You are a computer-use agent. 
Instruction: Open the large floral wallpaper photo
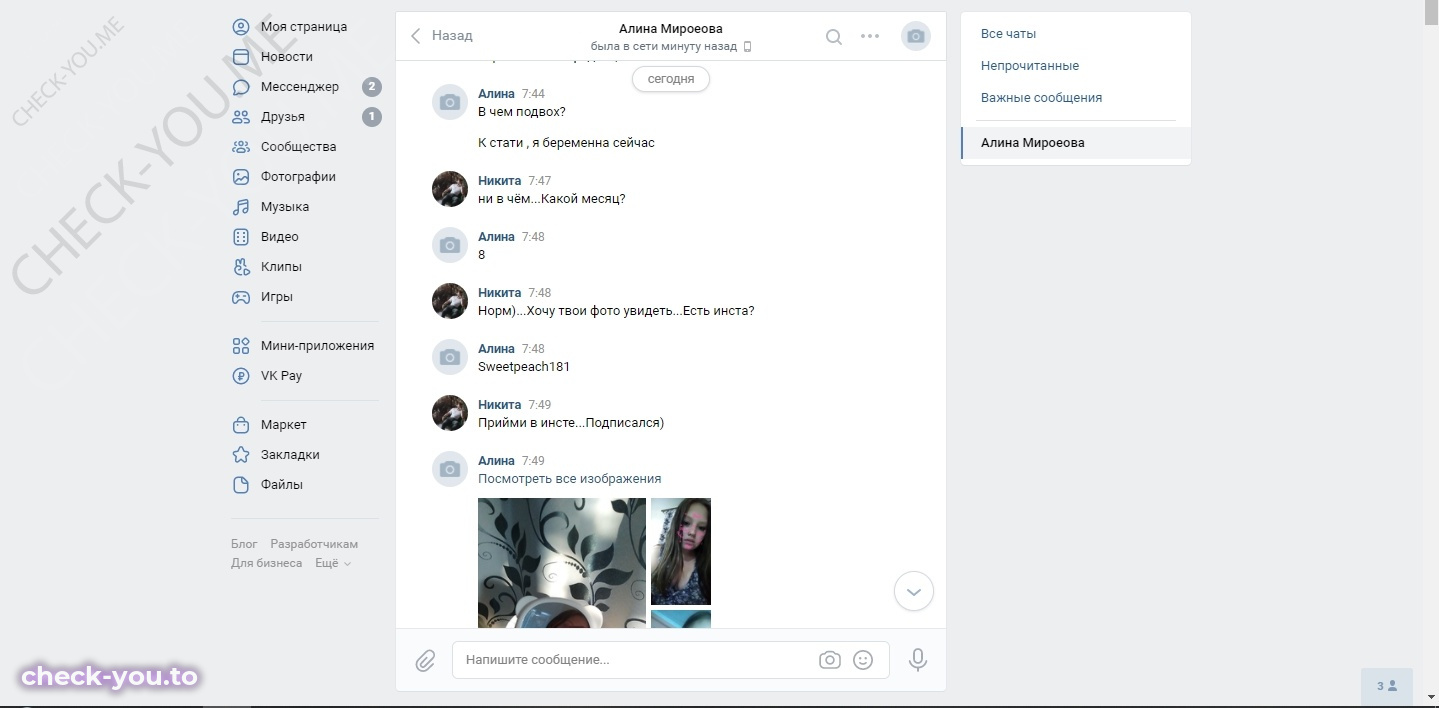[562, 563]
